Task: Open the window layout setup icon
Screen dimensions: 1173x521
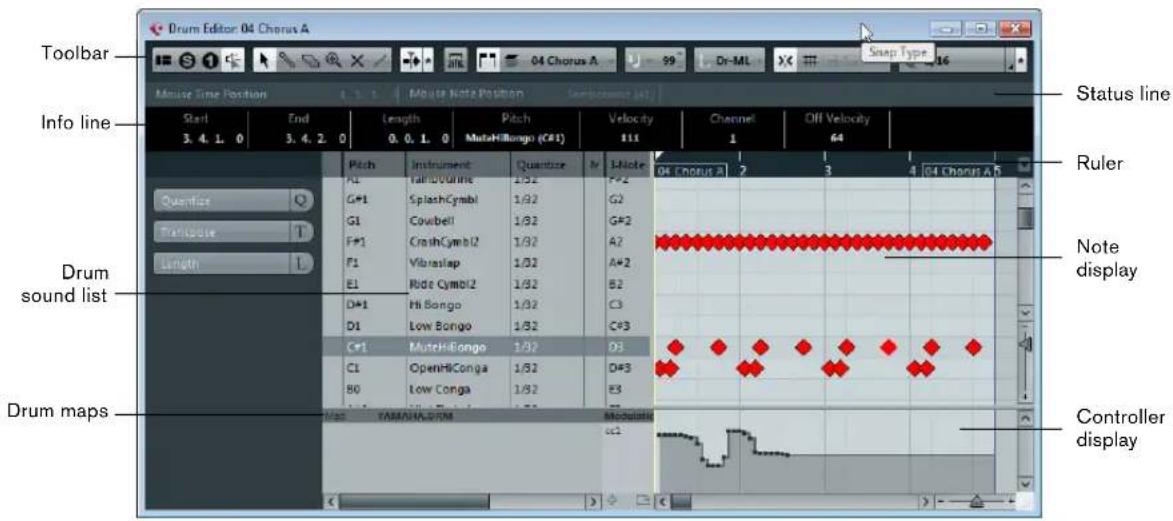Action: click(x=162, y=62)
